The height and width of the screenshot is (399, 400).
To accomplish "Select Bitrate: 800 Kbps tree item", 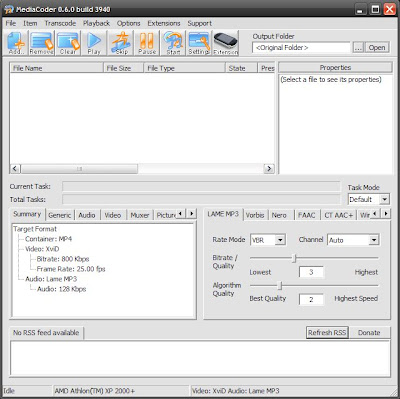I will (x=63, y=259).
